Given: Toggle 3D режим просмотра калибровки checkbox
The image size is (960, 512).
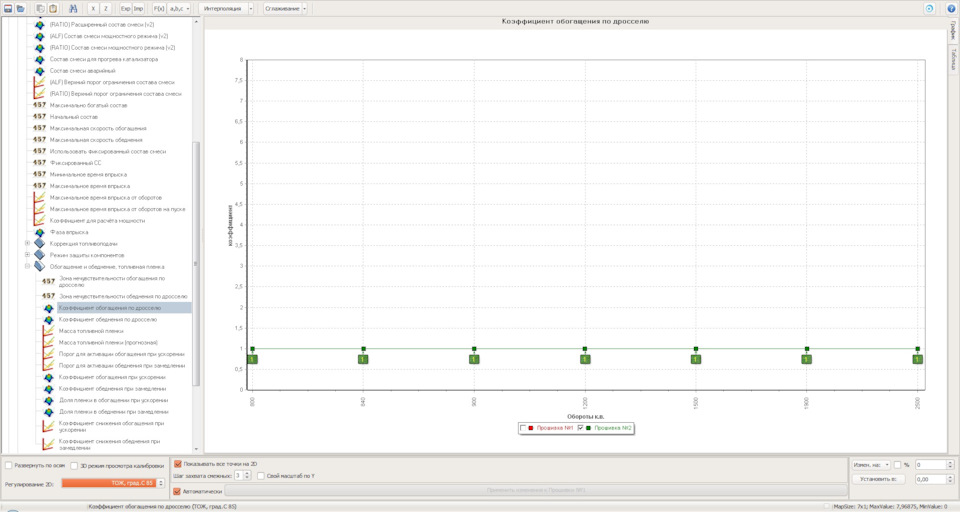Looking at the screenshot, I should coord(74,465).
